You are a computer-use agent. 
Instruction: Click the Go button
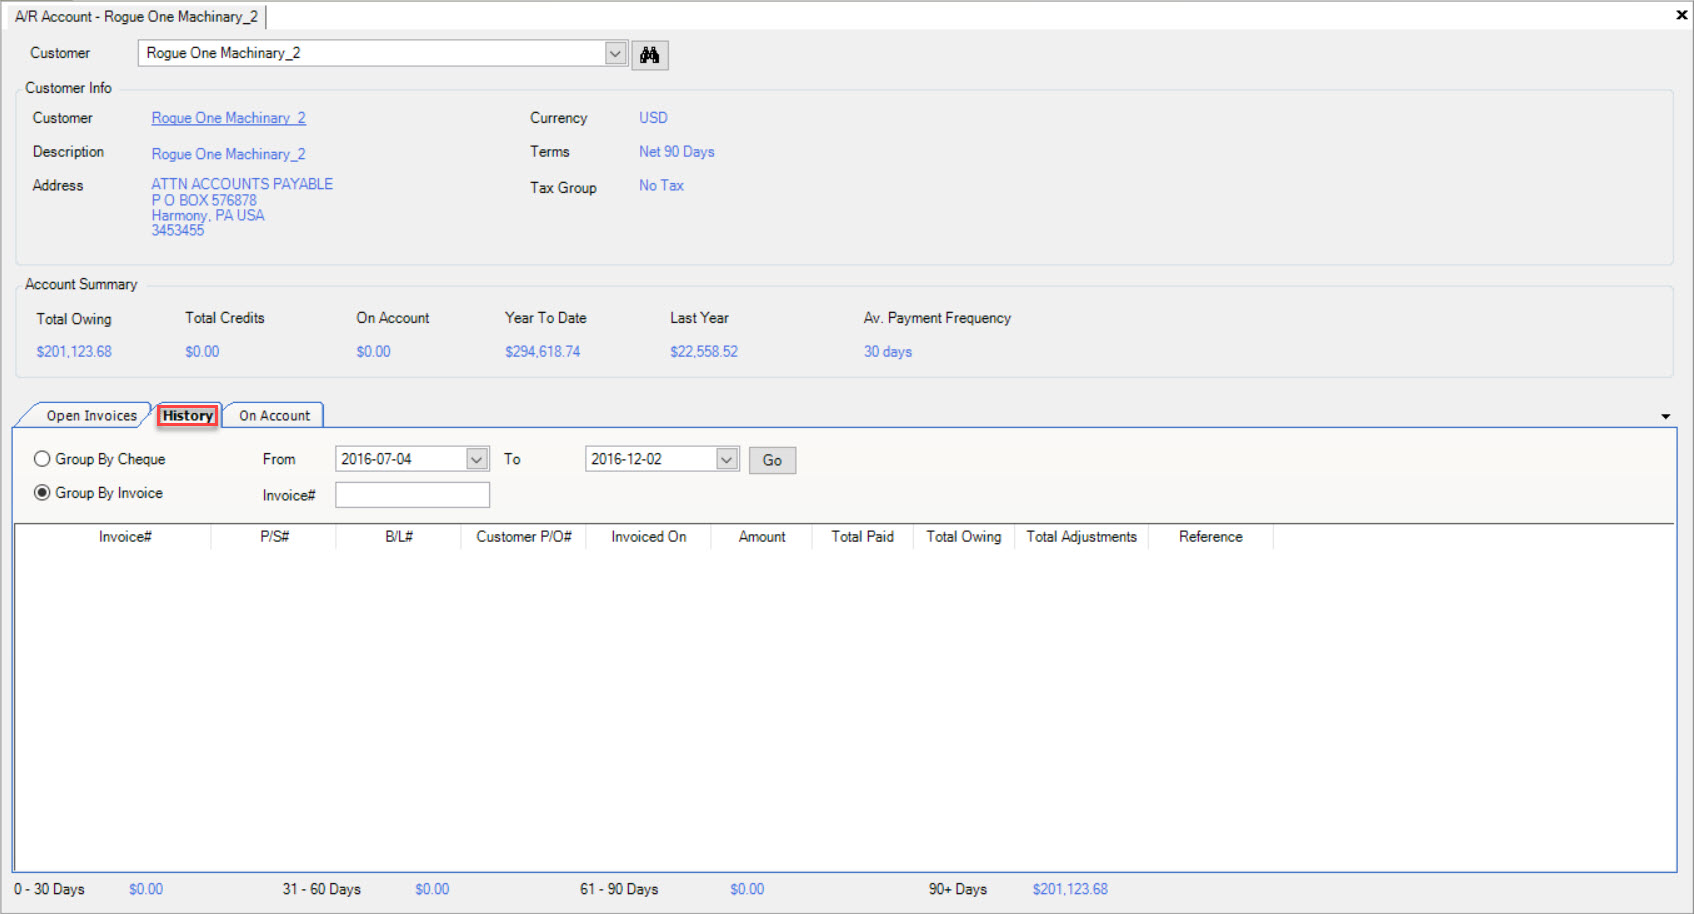(772, 460)
